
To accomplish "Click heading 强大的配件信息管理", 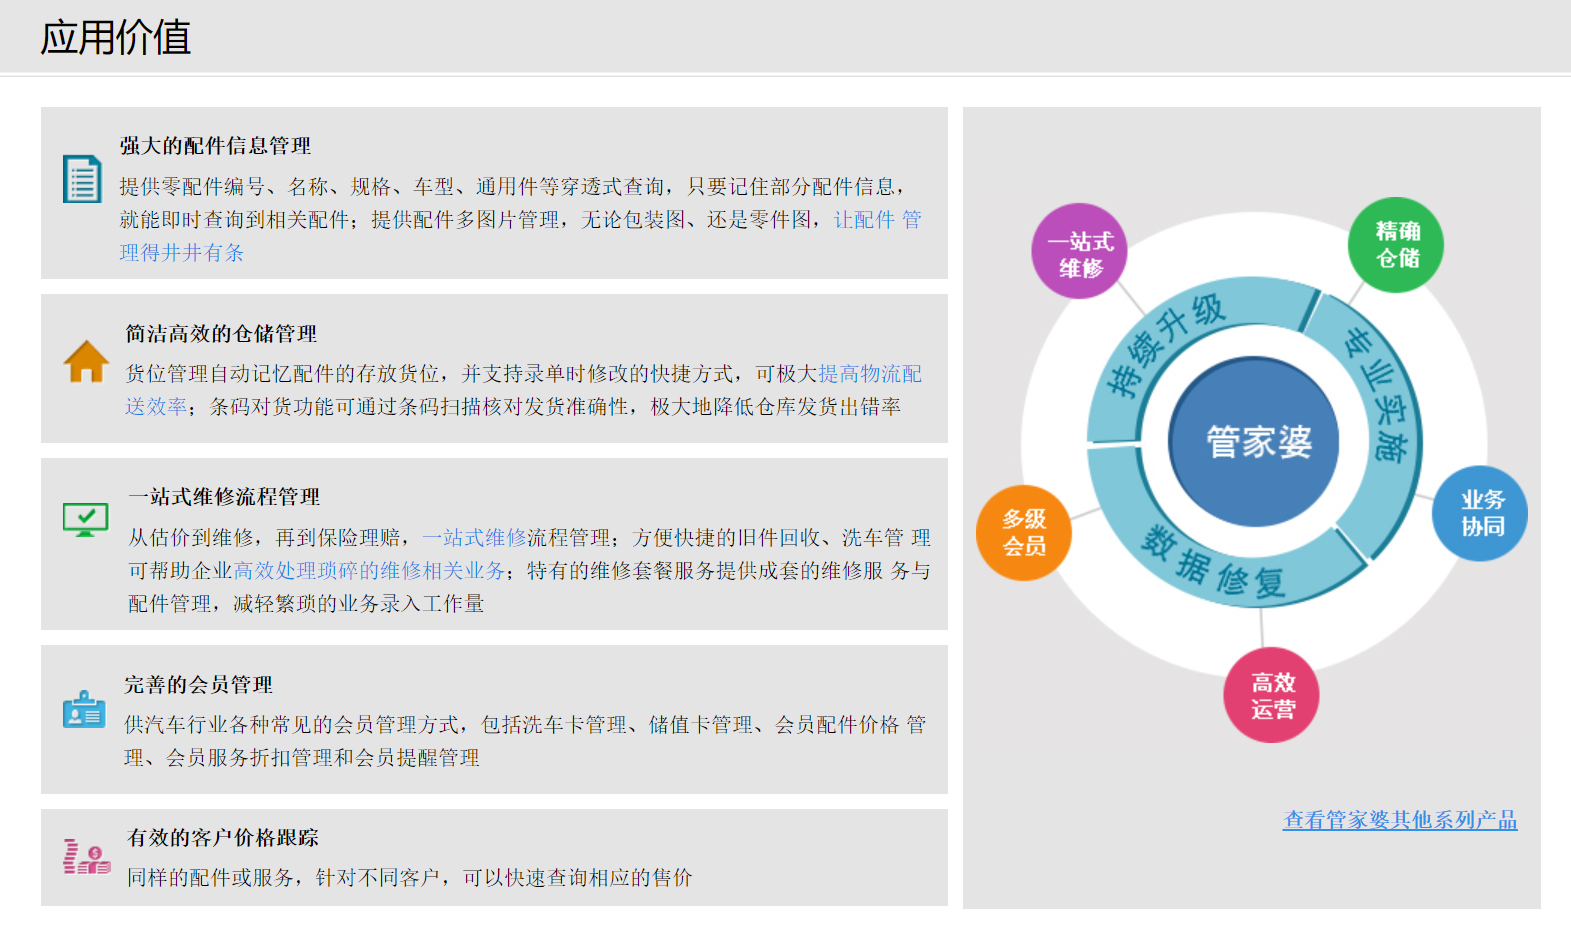I will click(x=215, y=146).
